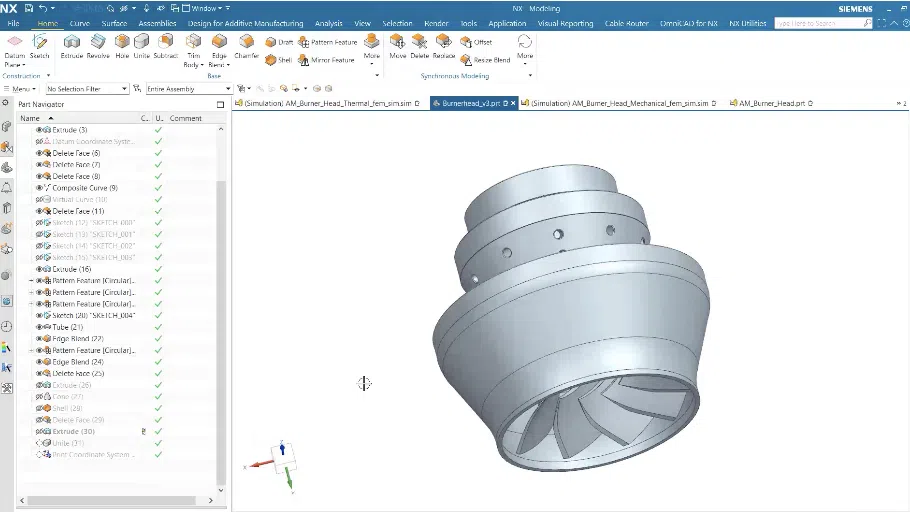Close the Burnerhead_v3.prt tab

(513, 103)
